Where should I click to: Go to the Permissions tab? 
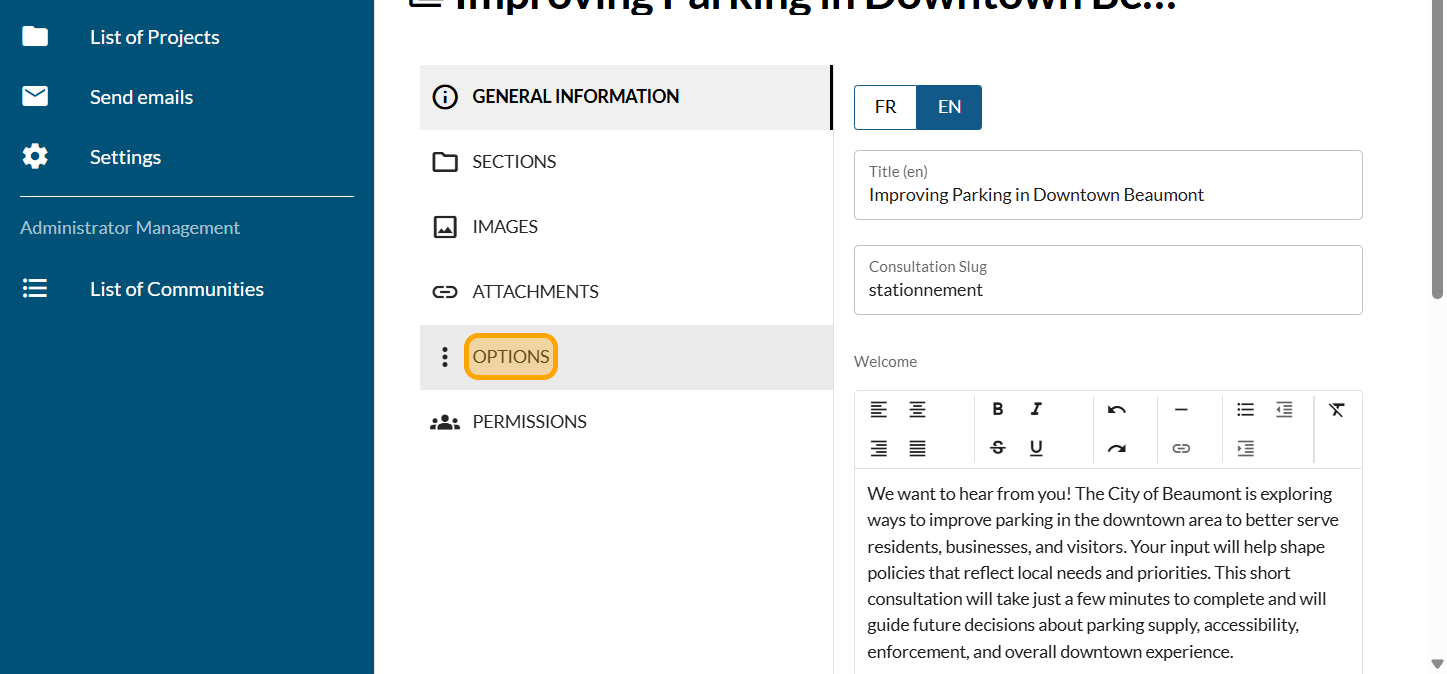pyautogui.click(x=529, y=422)
